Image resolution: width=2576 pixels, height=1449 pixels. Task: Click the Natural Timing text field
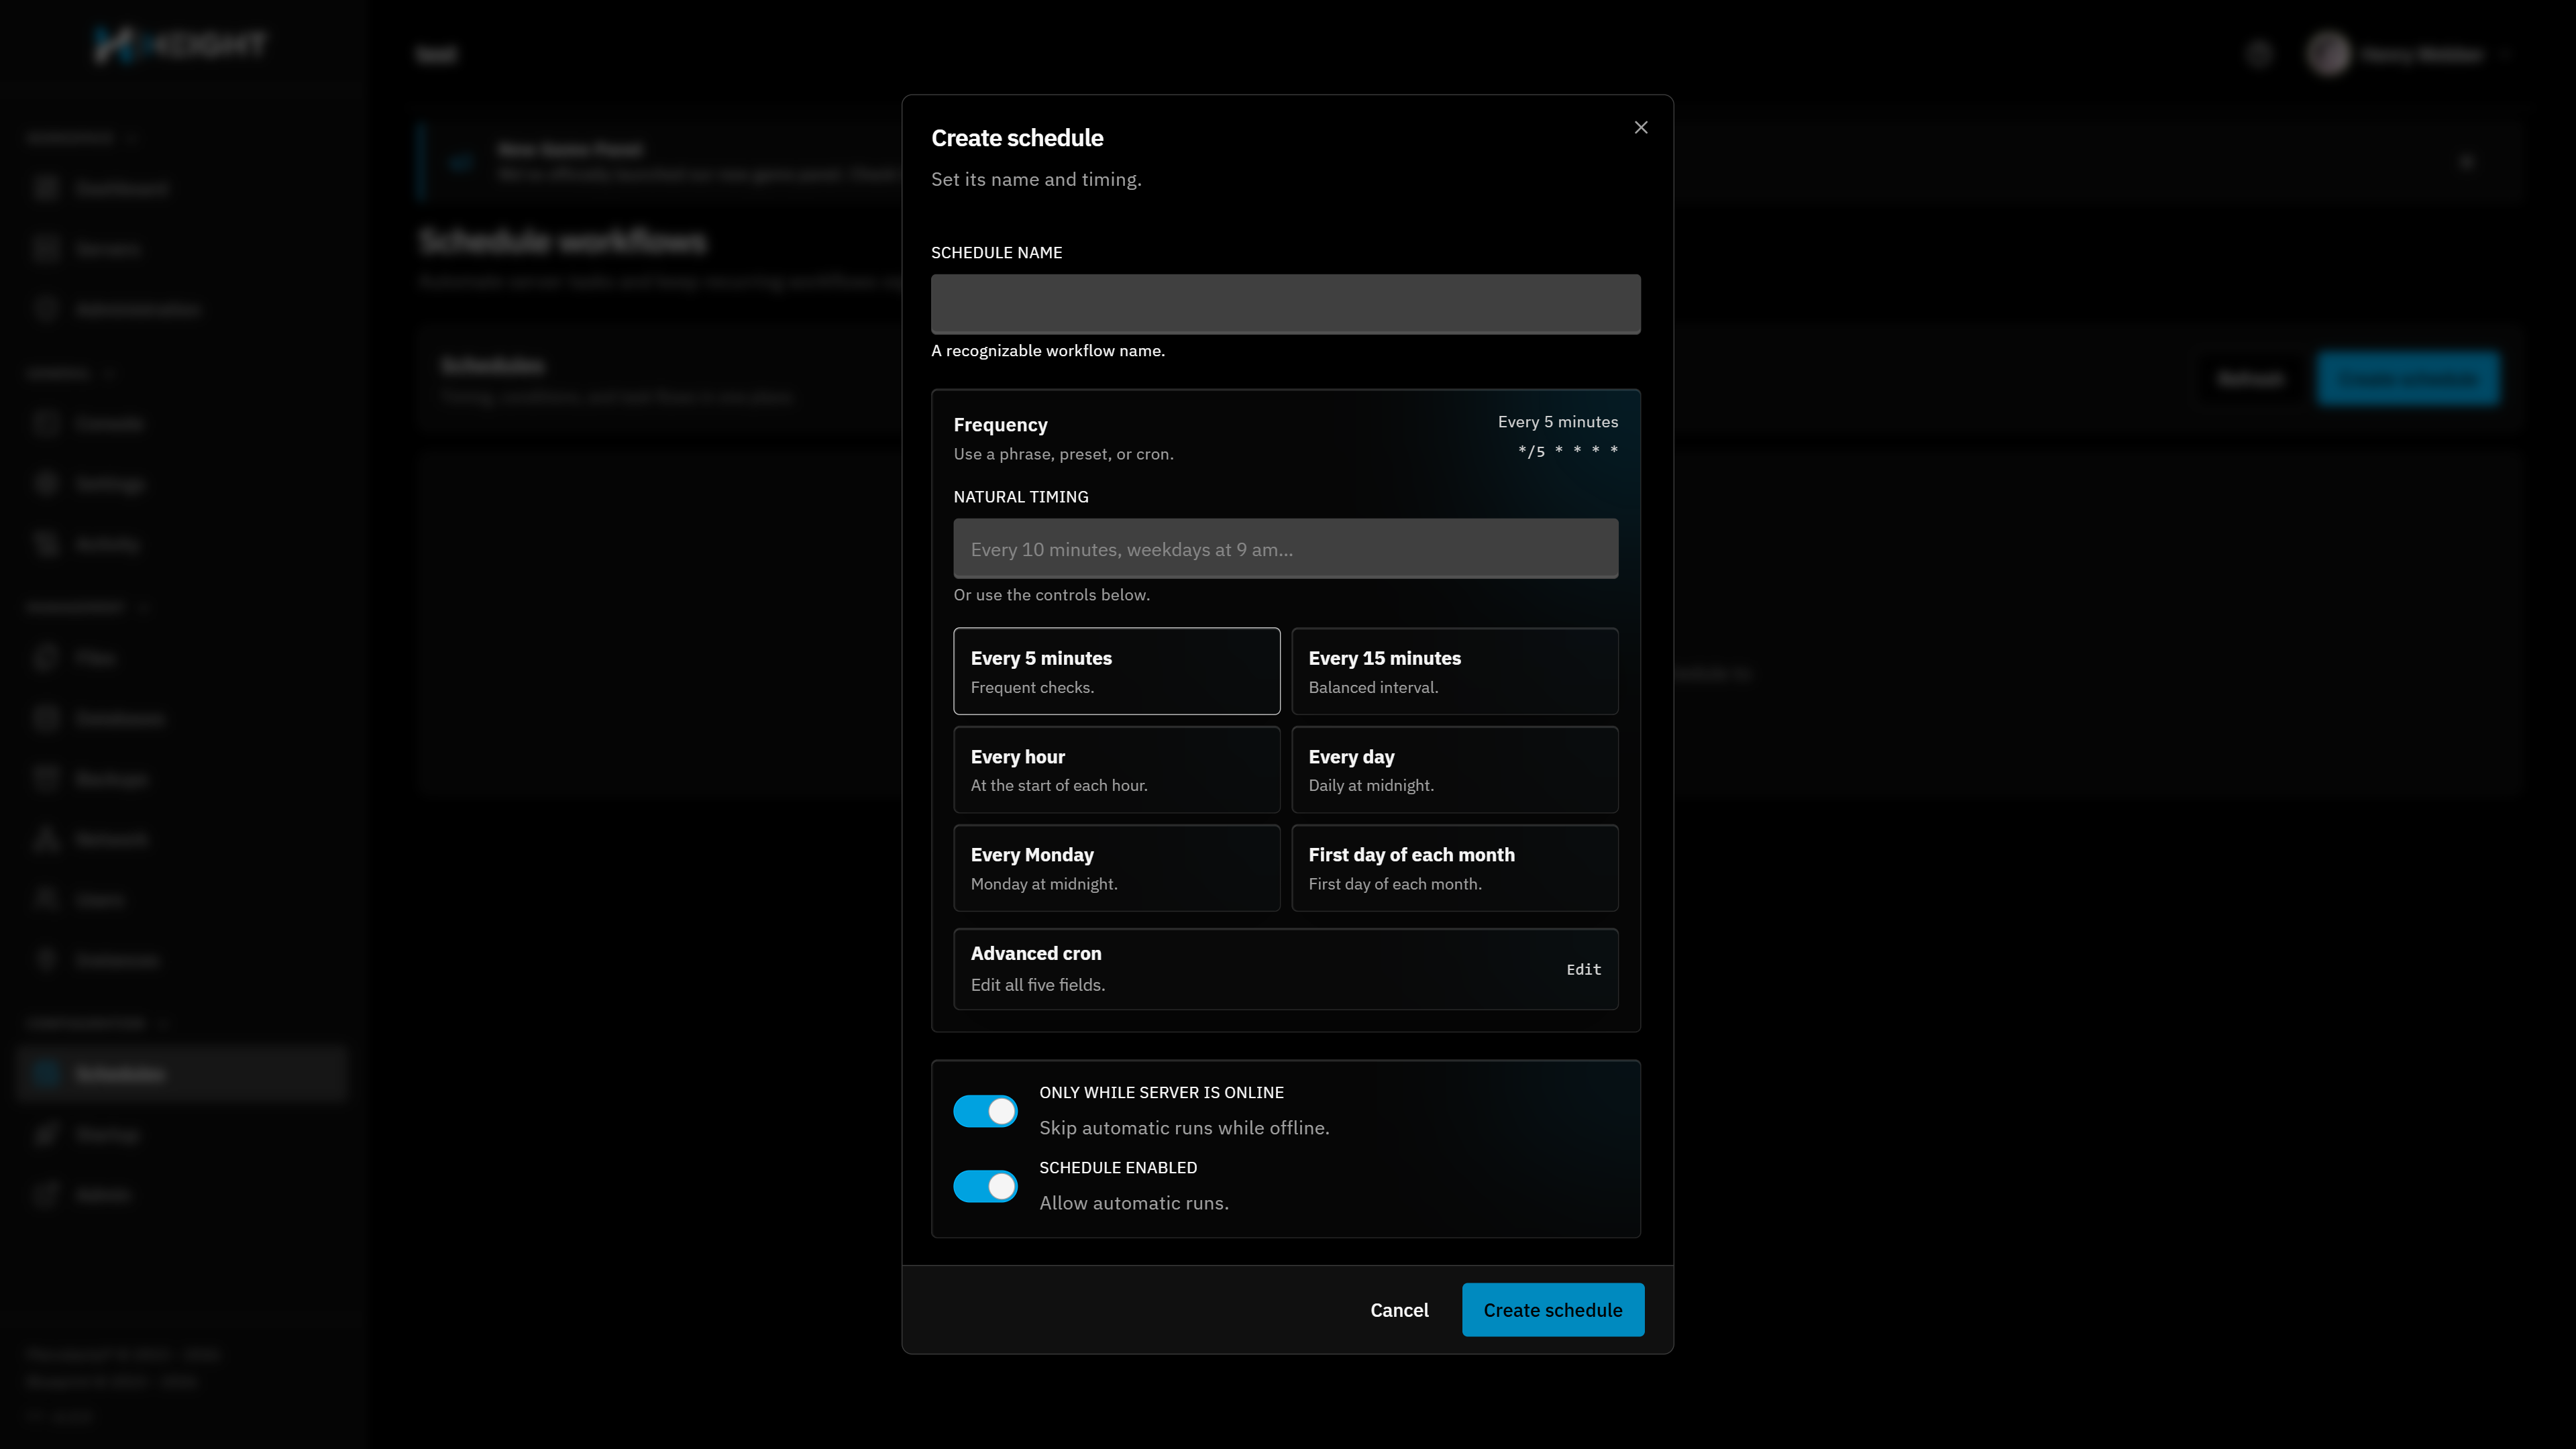pyautogui.click(x=1285, y=548)
